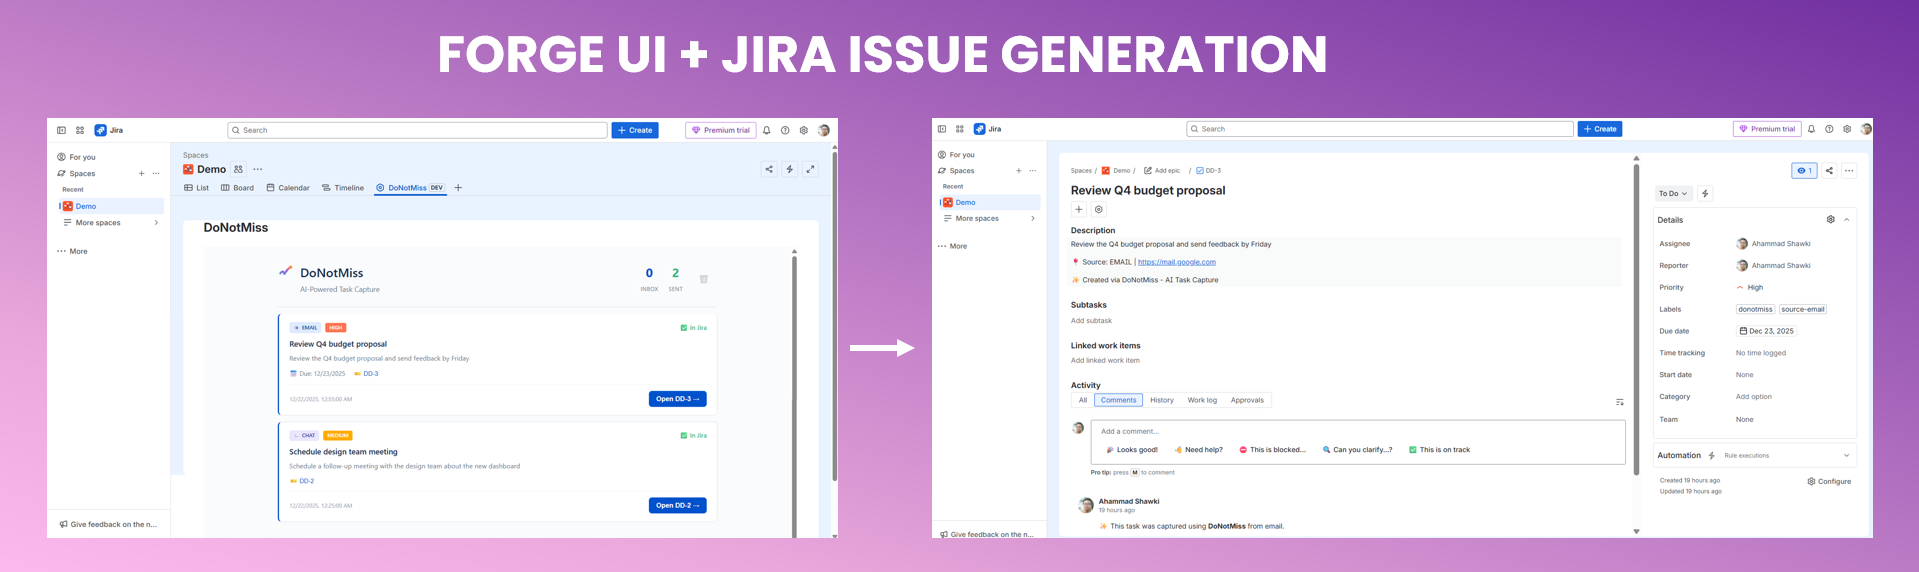Expand More in right window sidebar
The height and width of the screenshot is (572, 1919).
[x=953, y=246]
